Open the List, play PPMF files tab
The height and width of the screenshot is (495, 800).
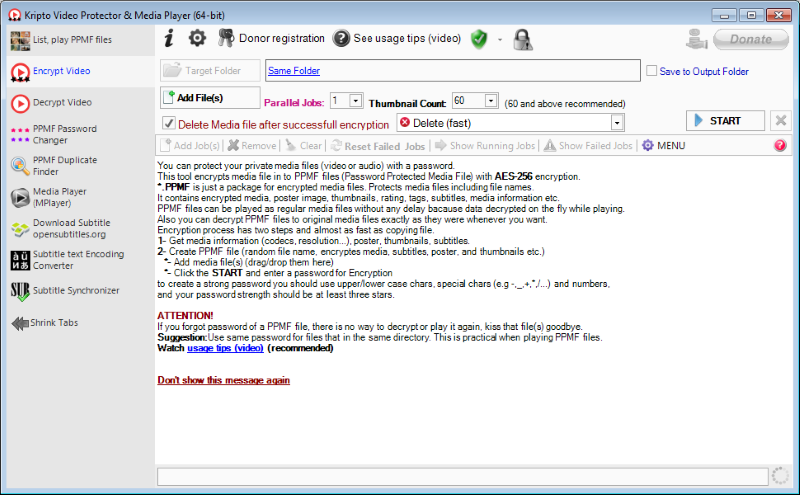pyautogui.click(x=80, y=40)
